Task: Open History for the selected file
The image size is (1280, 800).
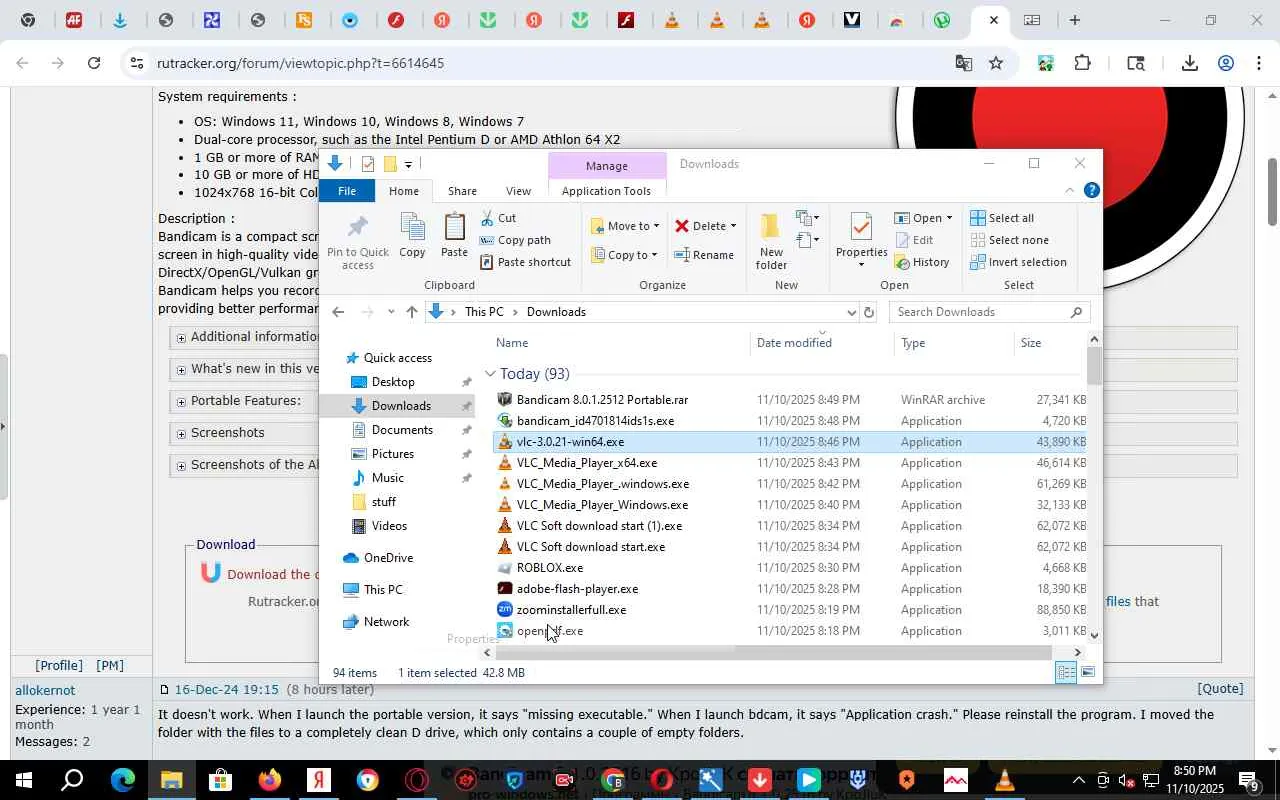Action: coord(923,262)
